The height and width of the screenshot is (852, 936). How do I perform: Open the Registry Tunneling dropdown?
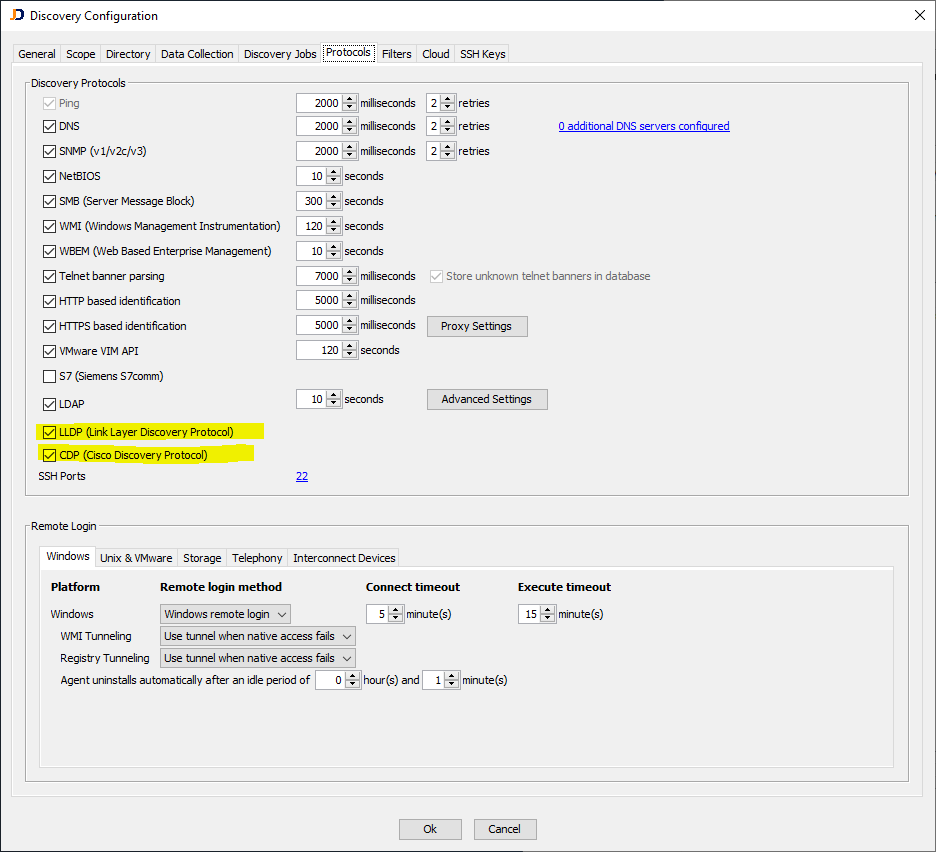tap(345, 658)
